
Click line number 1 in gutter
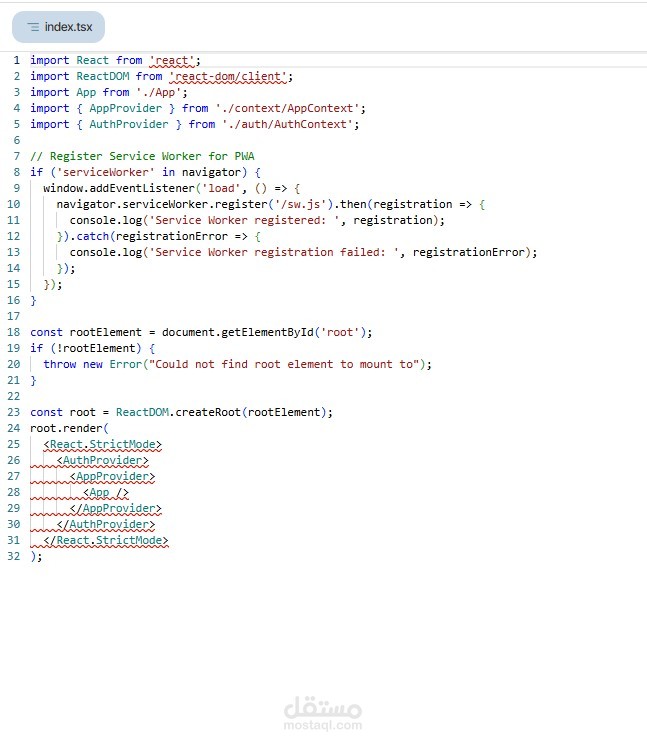[x=17, y=60]
